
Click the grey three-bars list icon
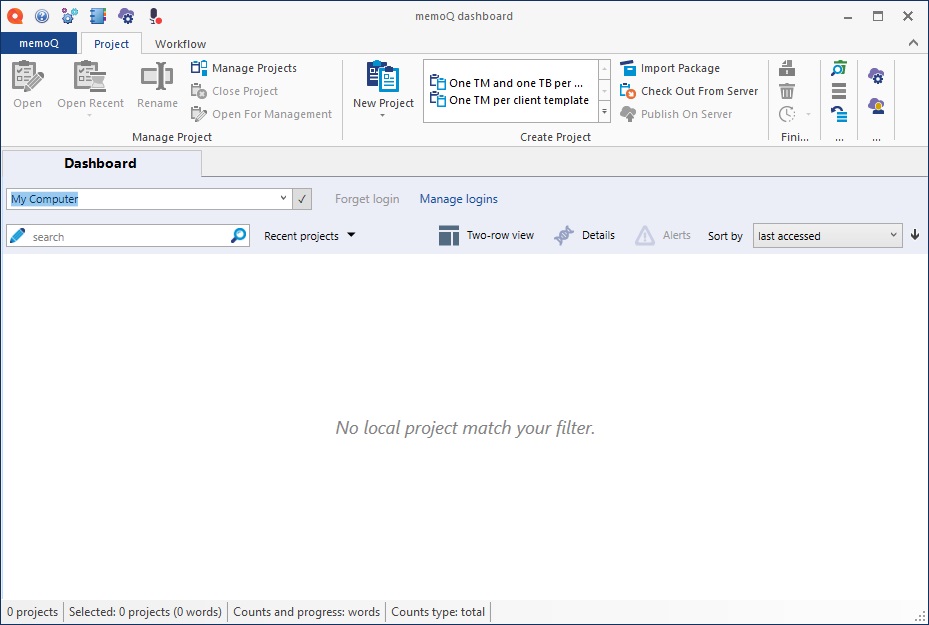tap(839, 91)
